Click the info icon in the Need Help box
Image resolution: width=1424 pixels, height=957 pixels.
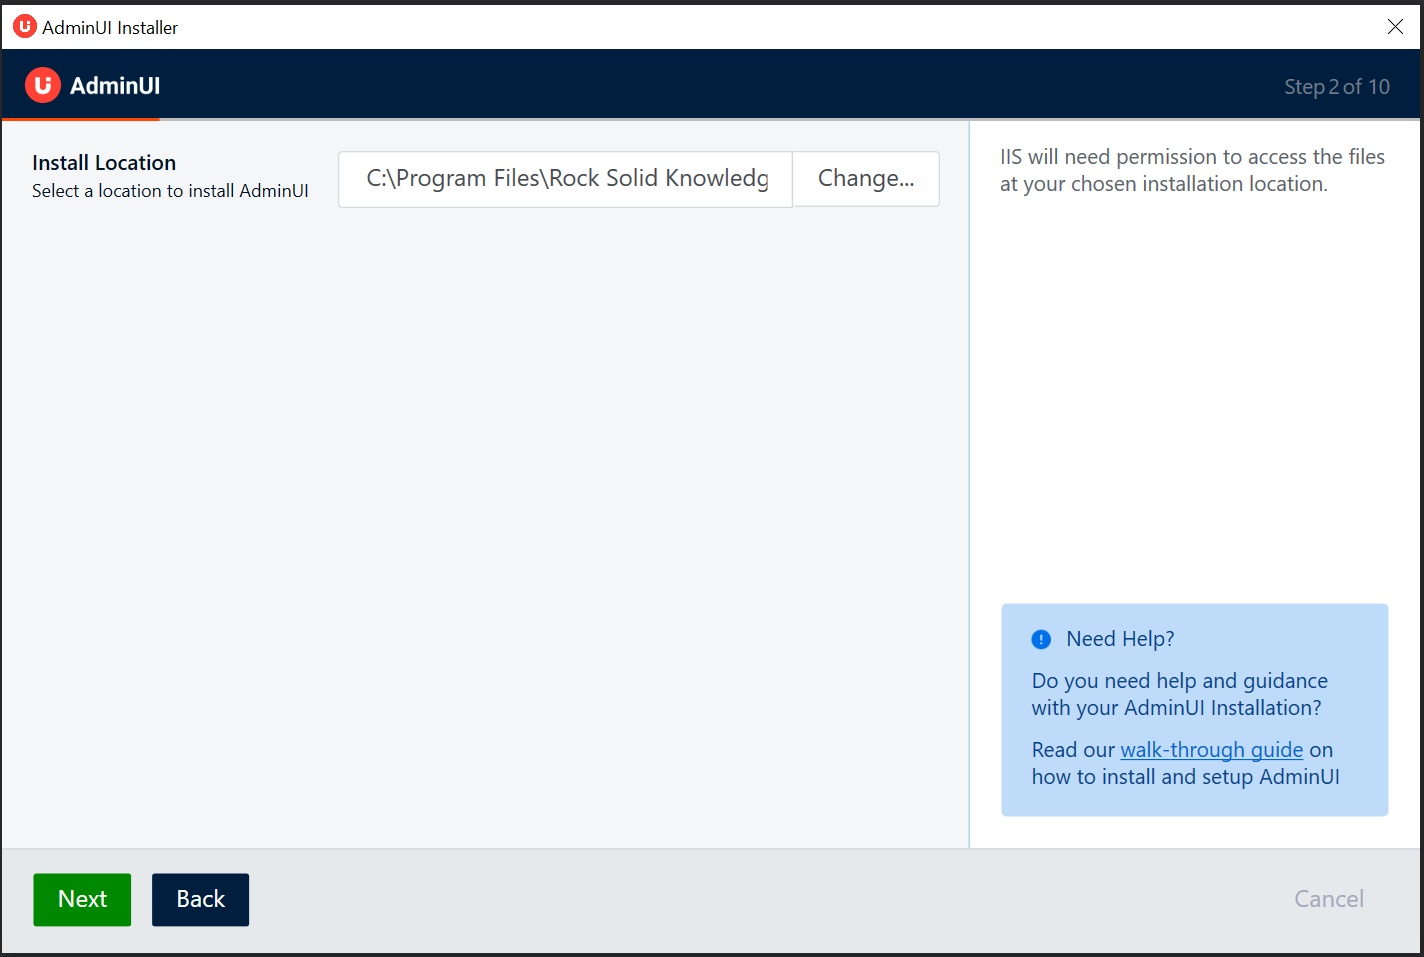coord(1041,638)
